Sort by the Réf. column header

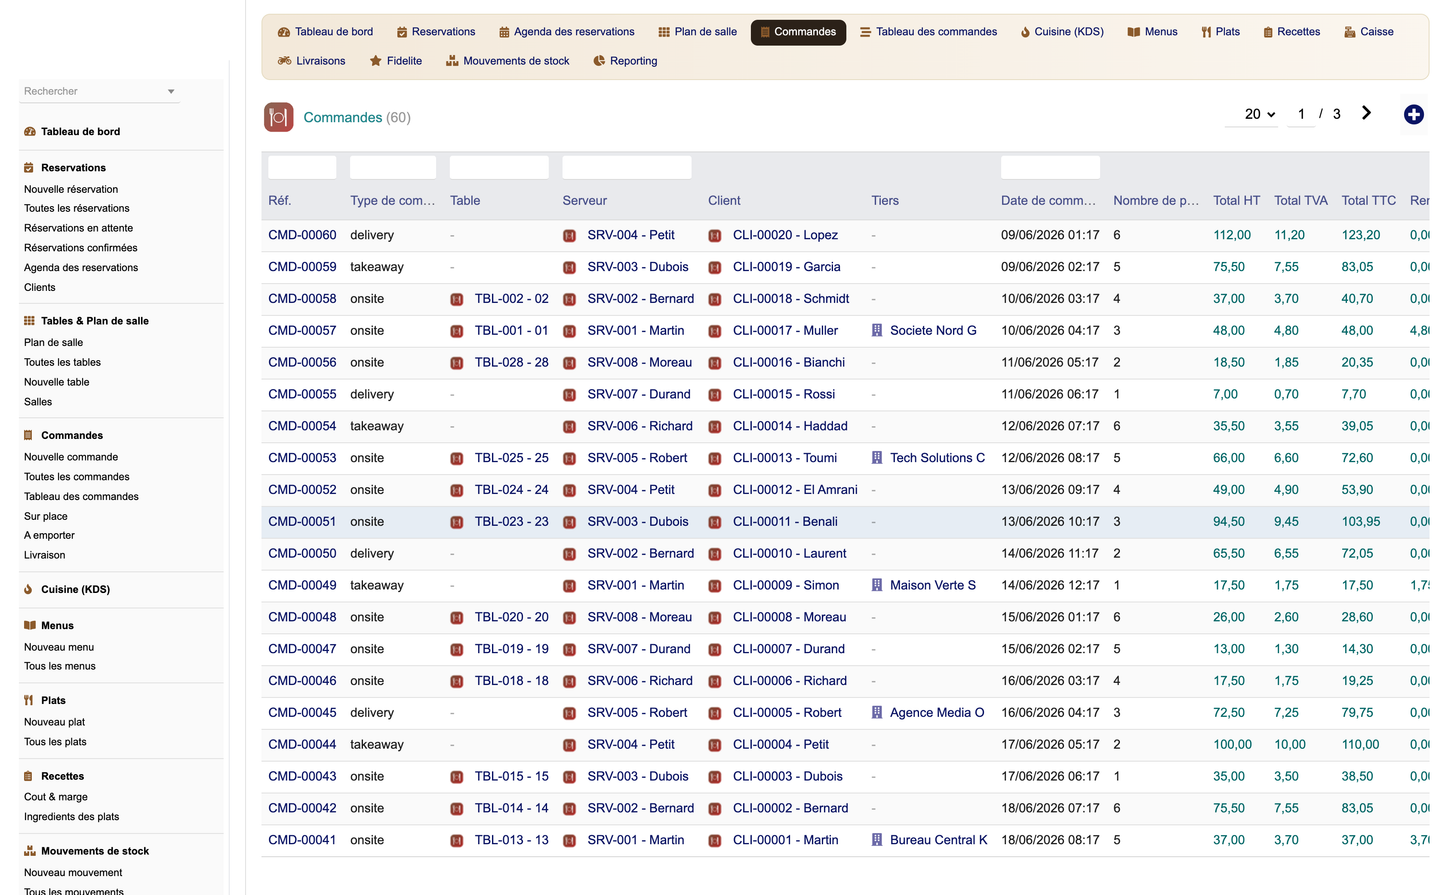280,201
